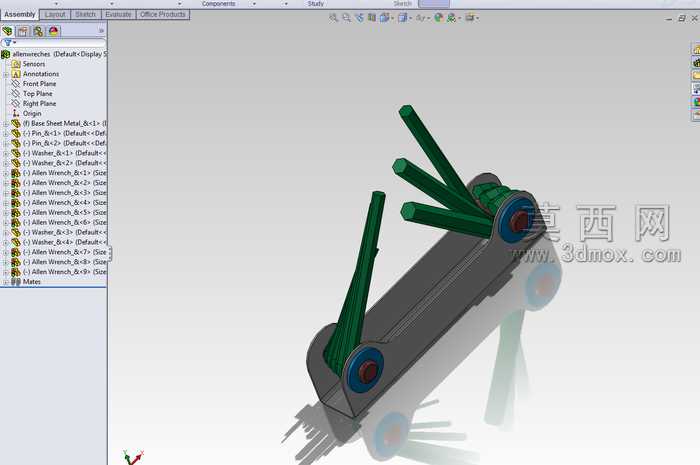Open Appearances task pane sphere icon
This screenshot has height=465, width=700.
point(696,102)
